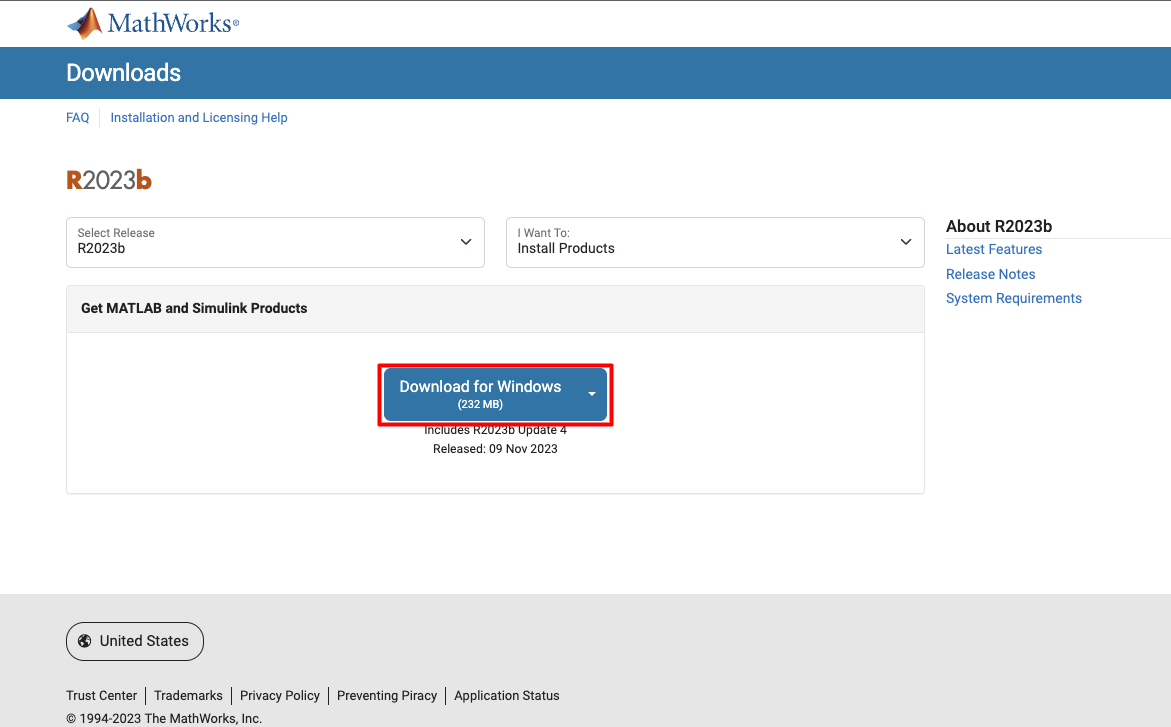
Task: Open the I Want To dropdown
Action: [715, 242]
